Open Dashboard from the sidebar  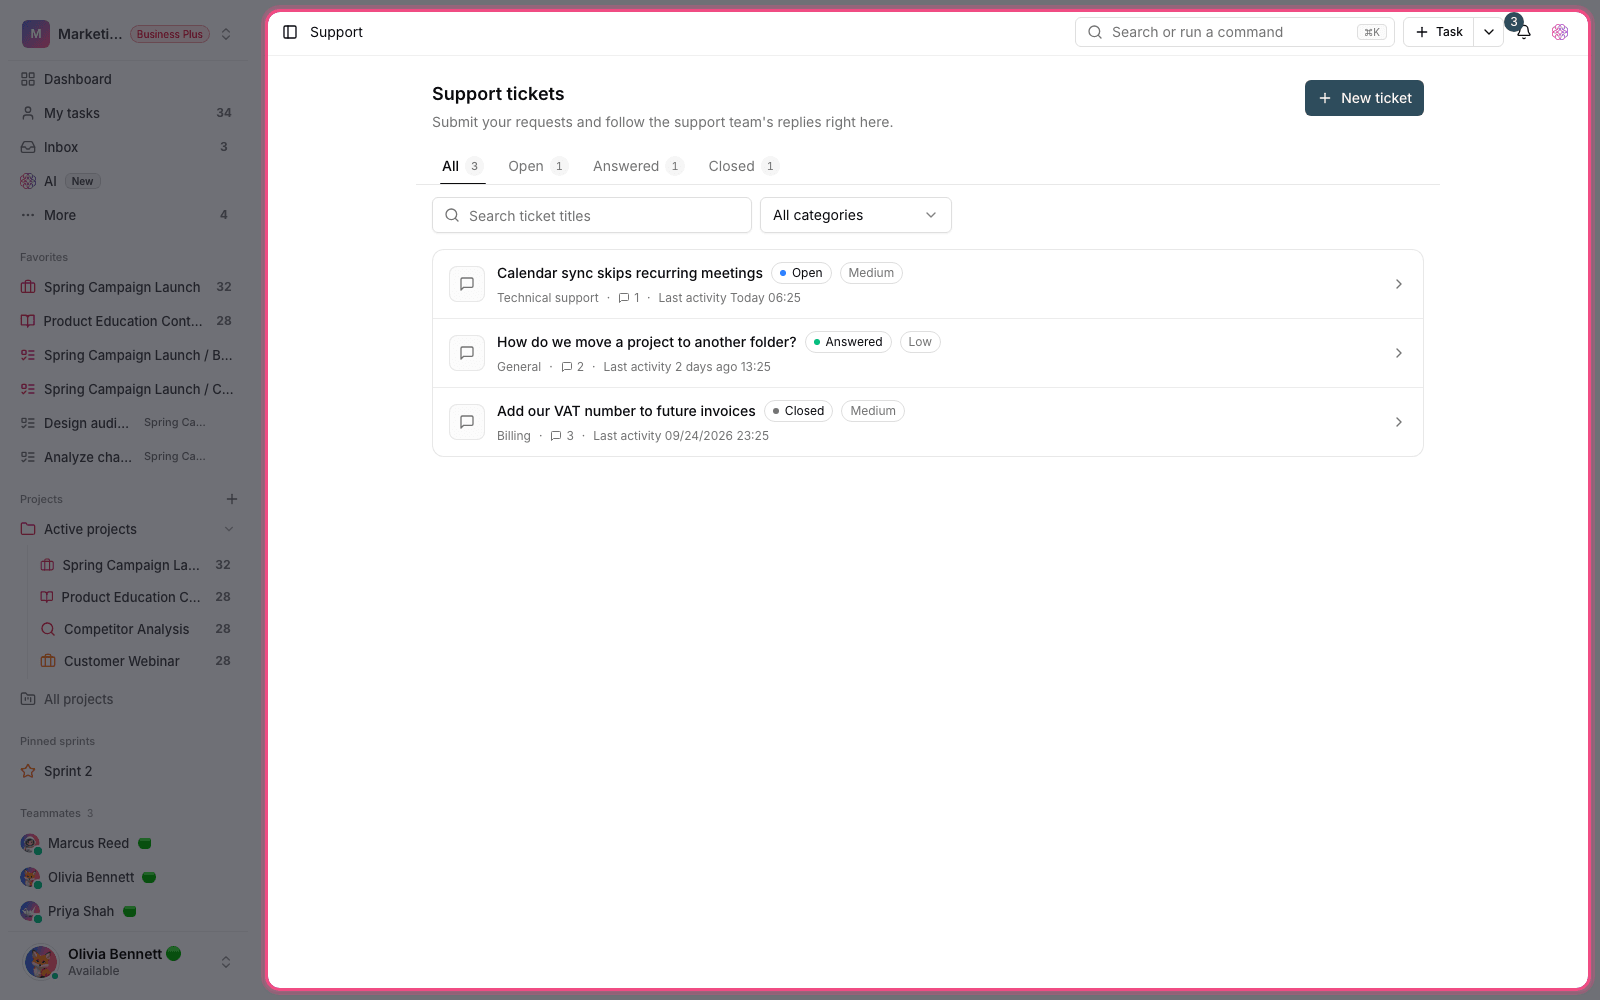point(128,79)
